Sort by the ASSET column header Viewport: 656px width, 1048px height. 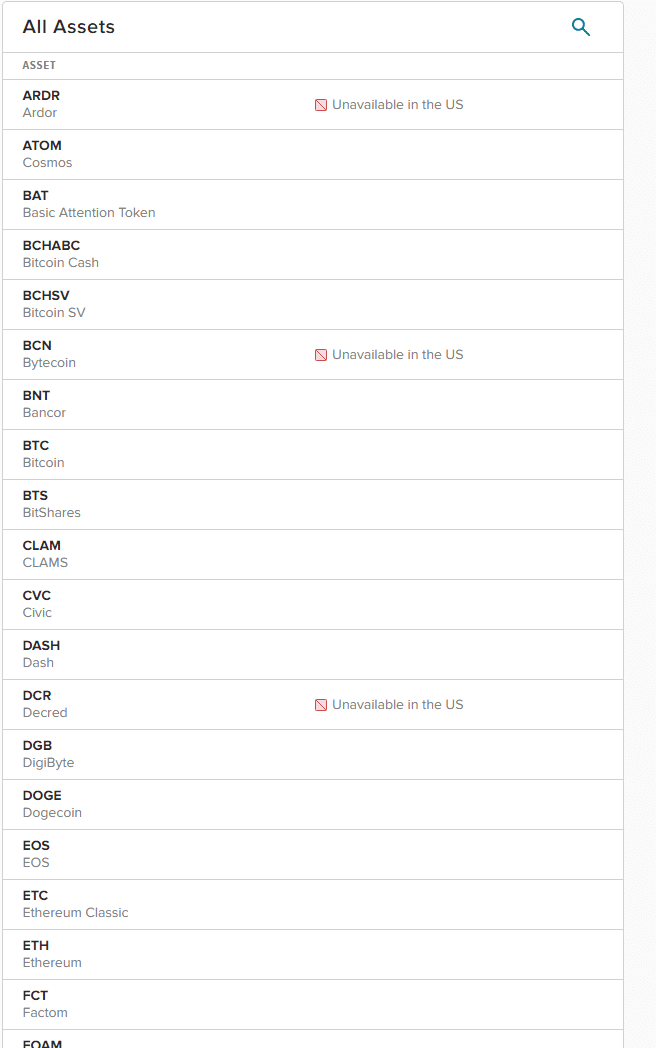(x=39, y=66)
